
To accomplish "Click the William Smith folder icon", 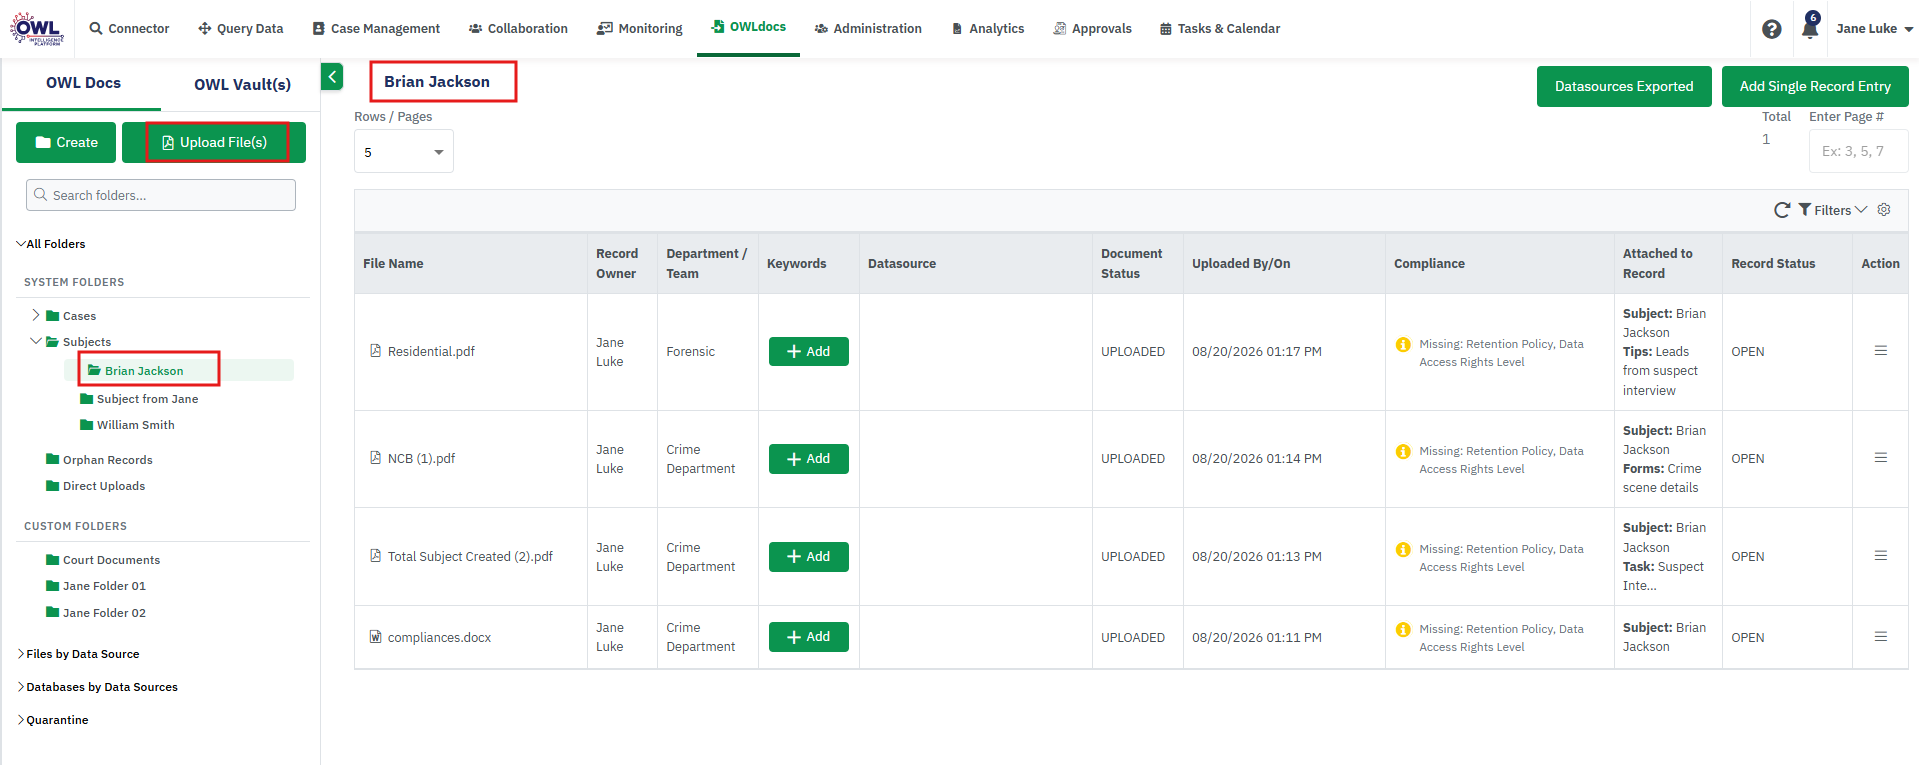I will 87,425.
